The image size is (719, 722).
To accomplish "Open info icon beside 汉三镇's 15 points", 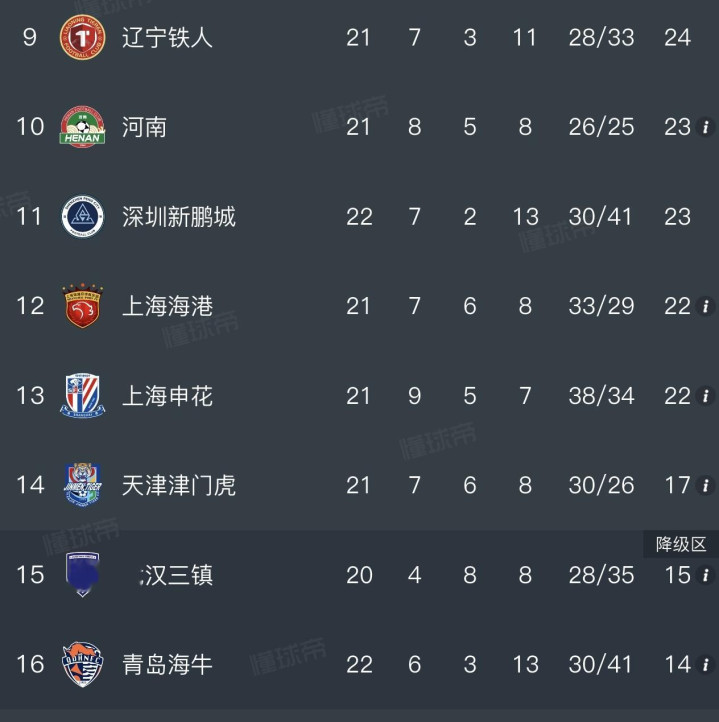I will tap(705, 575).
